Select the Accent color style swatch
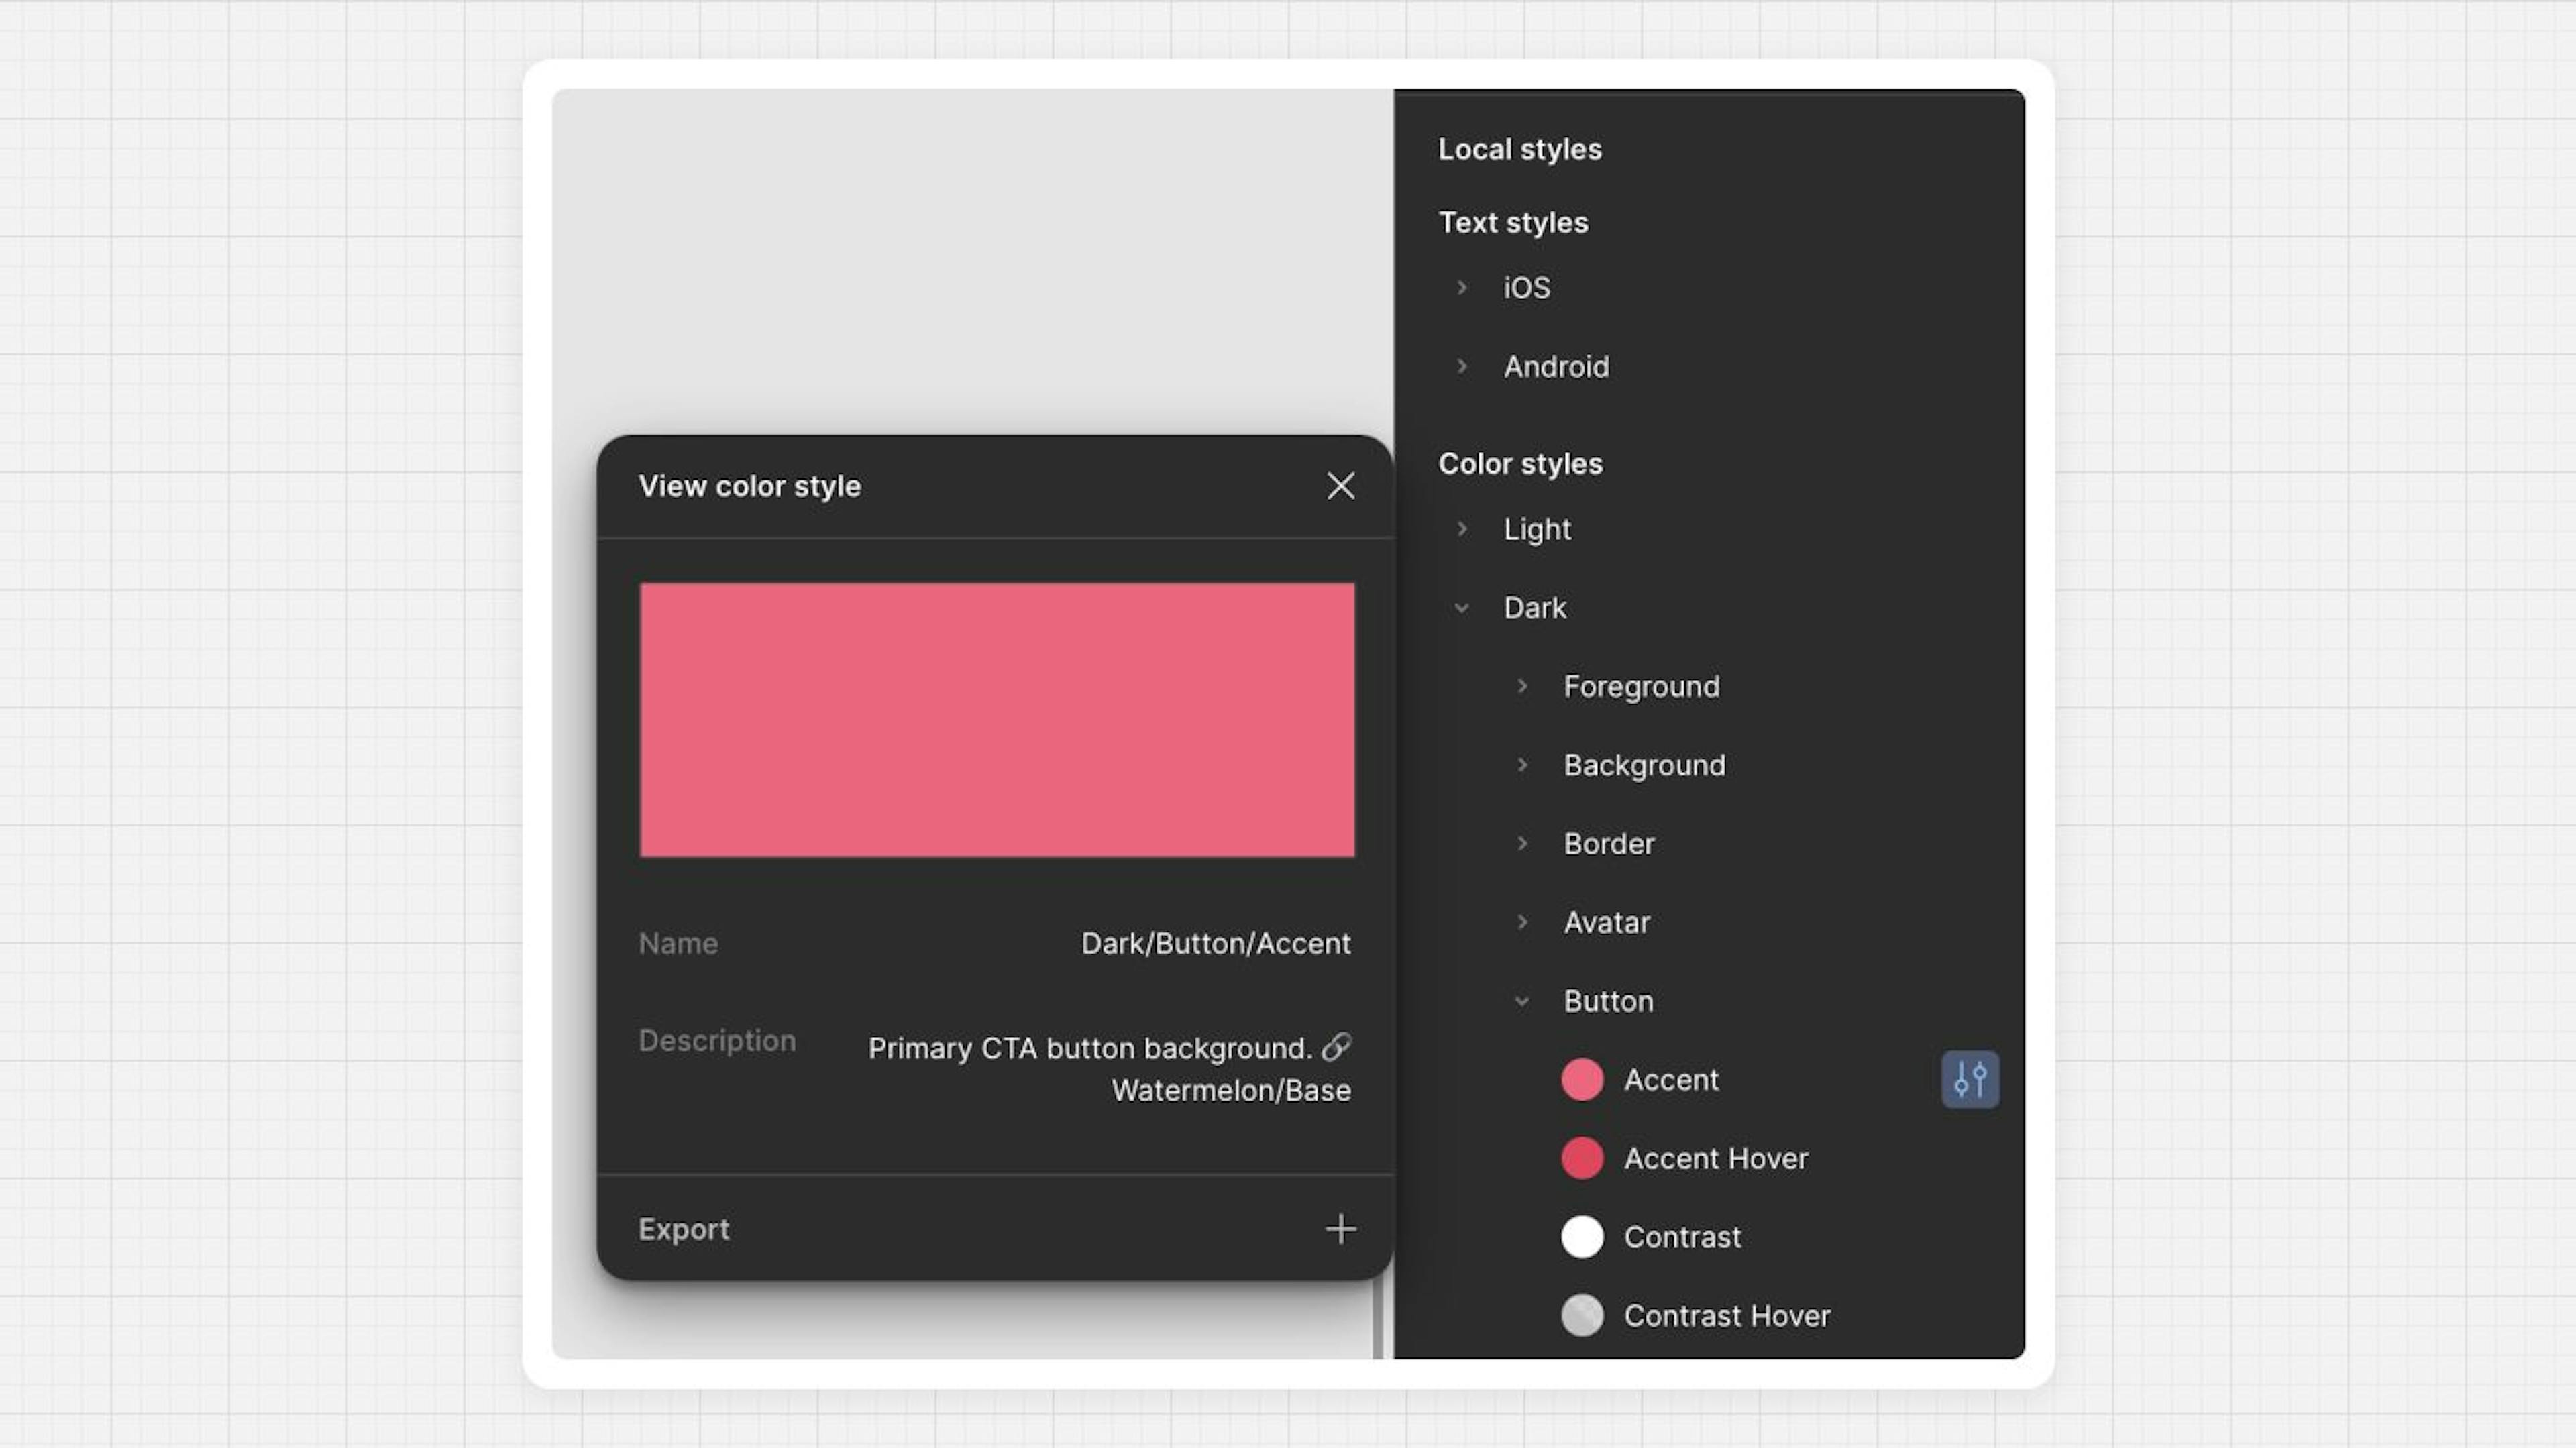Image resolution: width=2576 pixels, height=1448 pixels. (1582, 1080)
